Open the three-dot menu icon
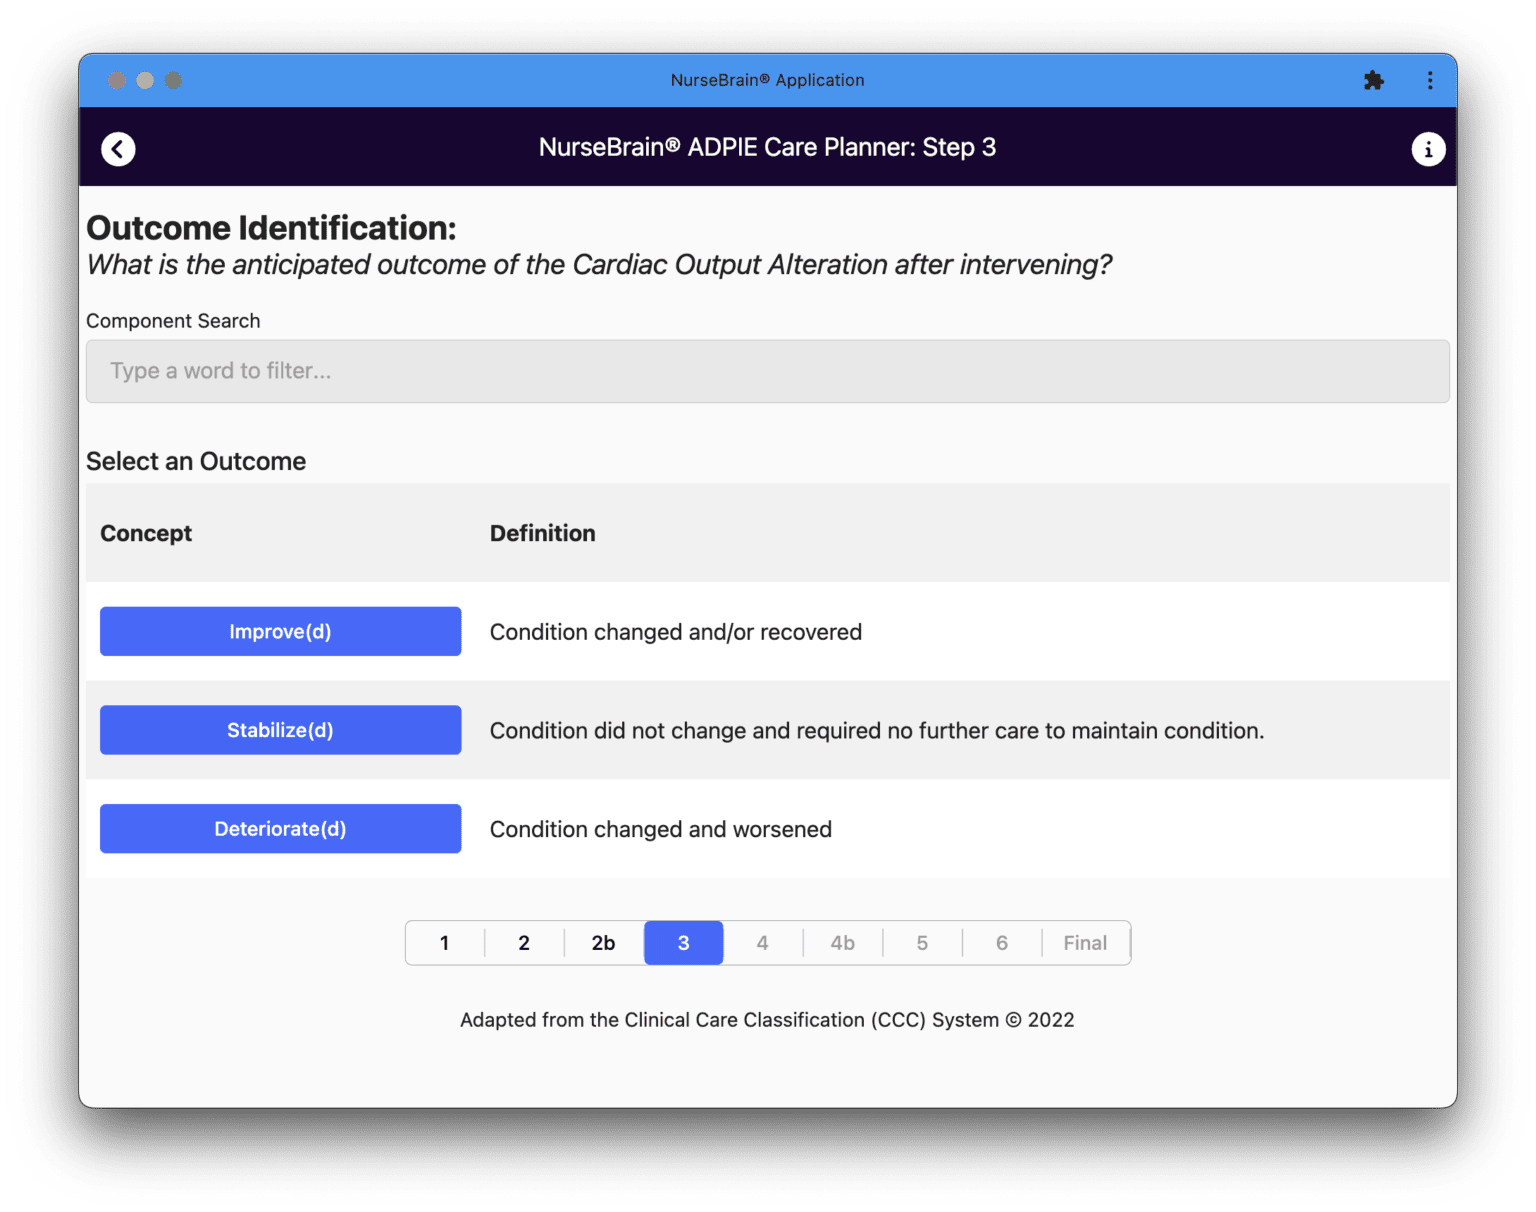This screenshot has height=1212, width=1536. [1430, 80]
